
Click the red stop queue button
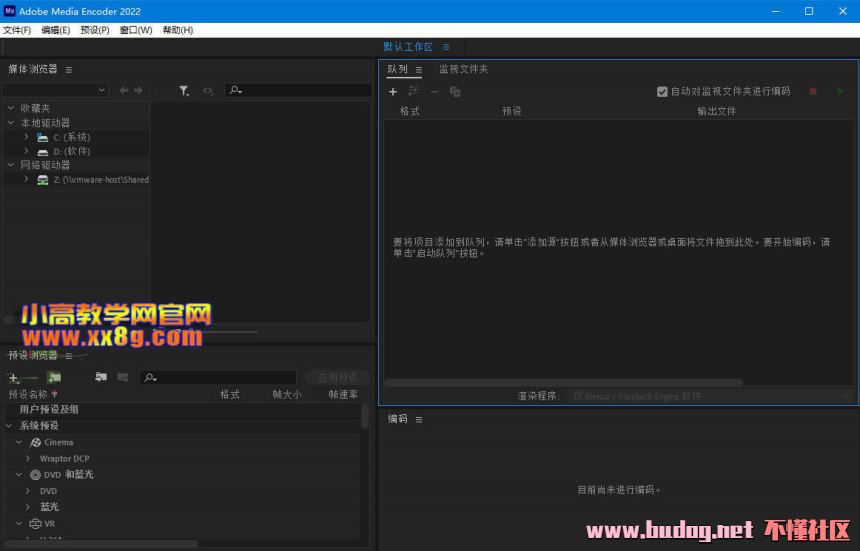click(x=813, y=92)
